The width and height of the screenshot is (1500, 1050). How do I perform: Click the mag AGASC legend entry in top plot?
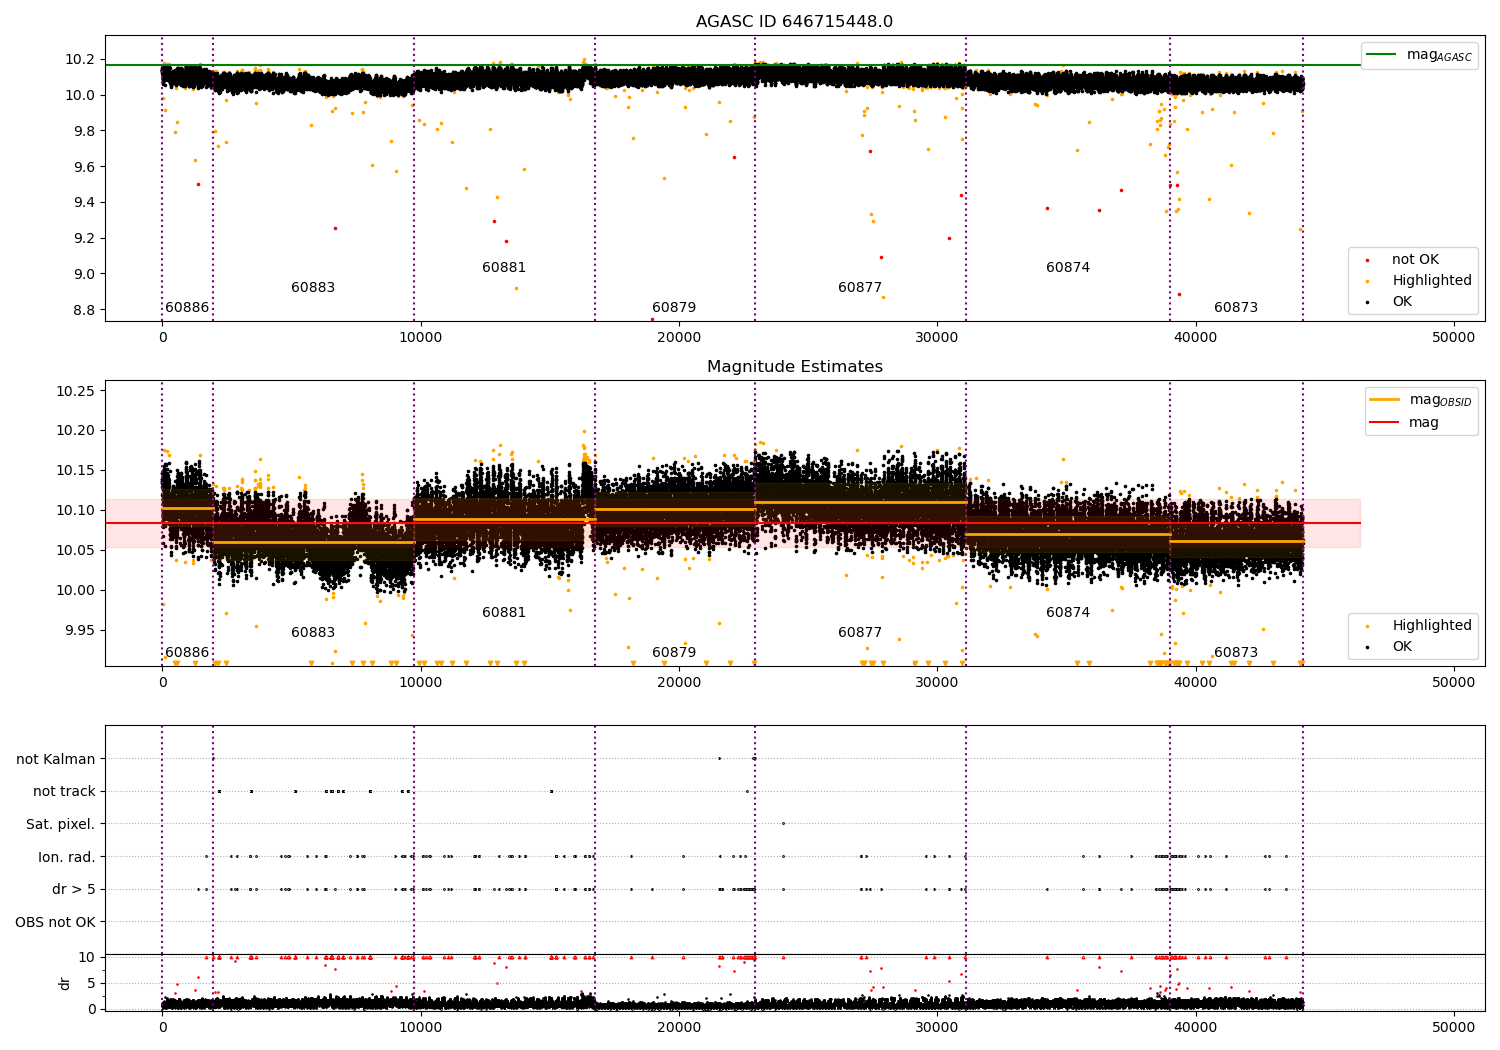1419,55
